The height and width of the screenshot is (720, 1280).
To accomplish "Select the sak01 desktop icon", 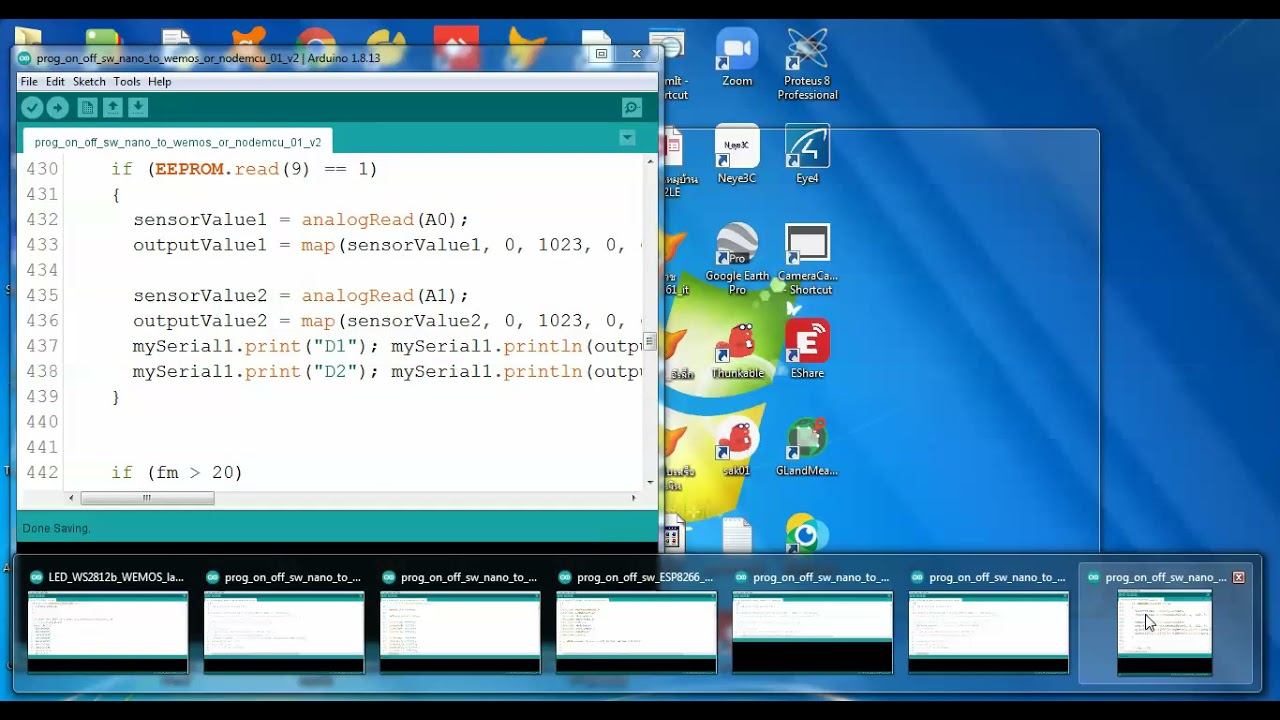I will (x=737, y=448).
